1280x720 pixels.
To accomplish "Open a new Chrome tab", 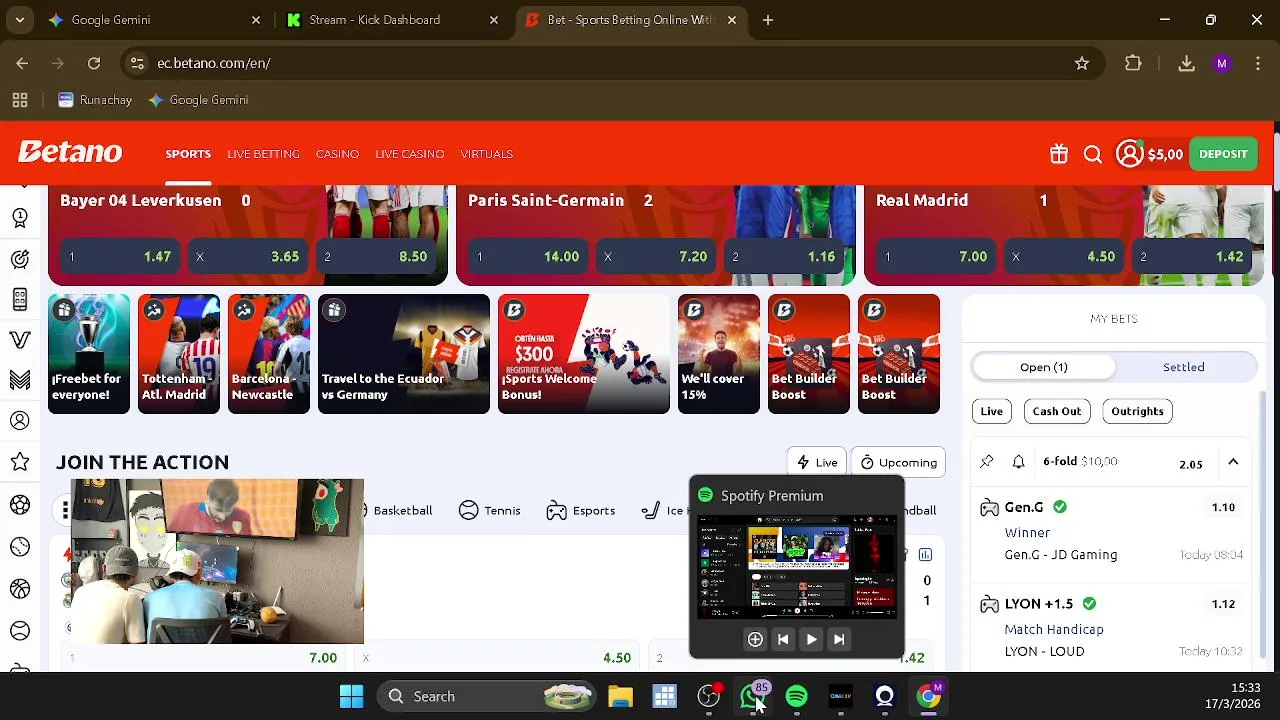I will click(x=768, y=20).
